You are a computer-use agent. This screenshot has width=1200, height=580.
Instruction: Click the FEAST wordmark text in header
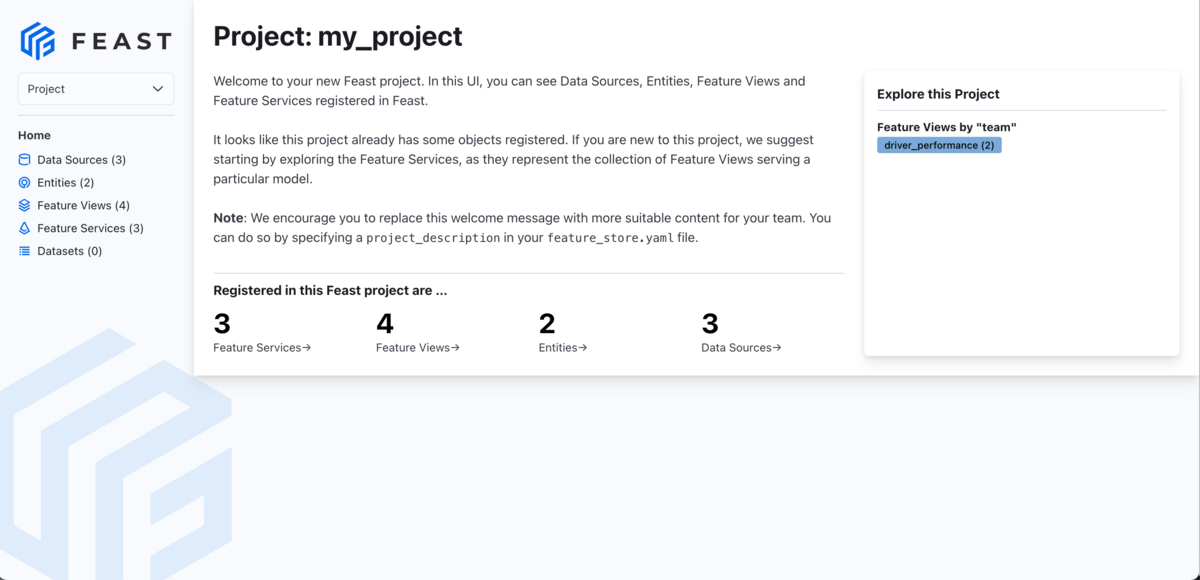[x=122, y=42]
